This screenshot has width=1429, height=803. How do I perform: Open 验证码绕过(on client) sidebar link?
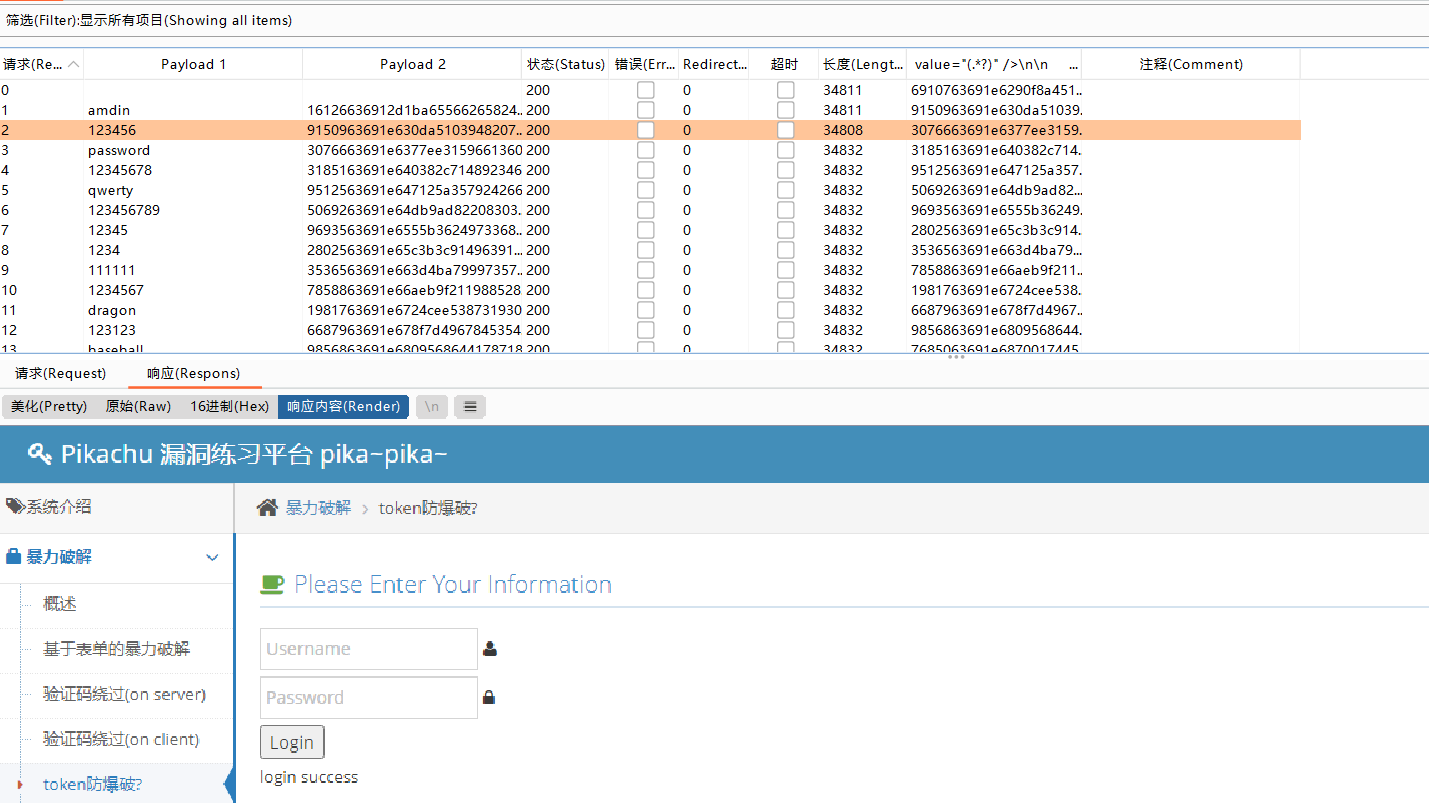pos(121,739)
